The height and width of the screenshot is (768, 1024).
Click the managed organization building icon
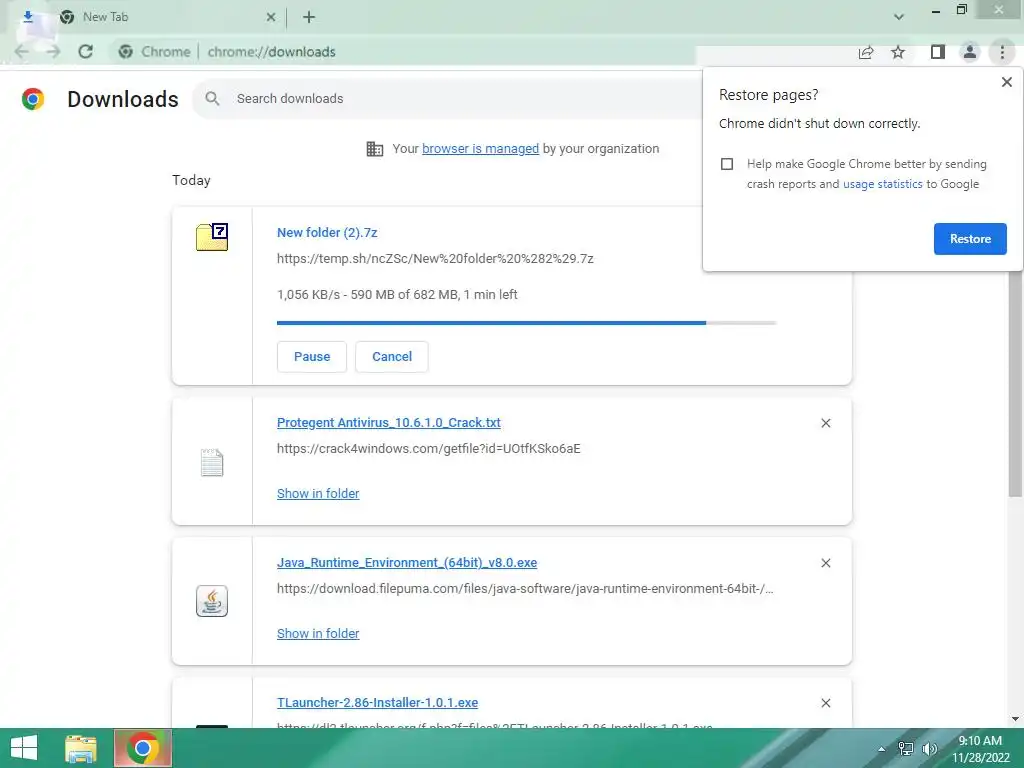(375, 149)
